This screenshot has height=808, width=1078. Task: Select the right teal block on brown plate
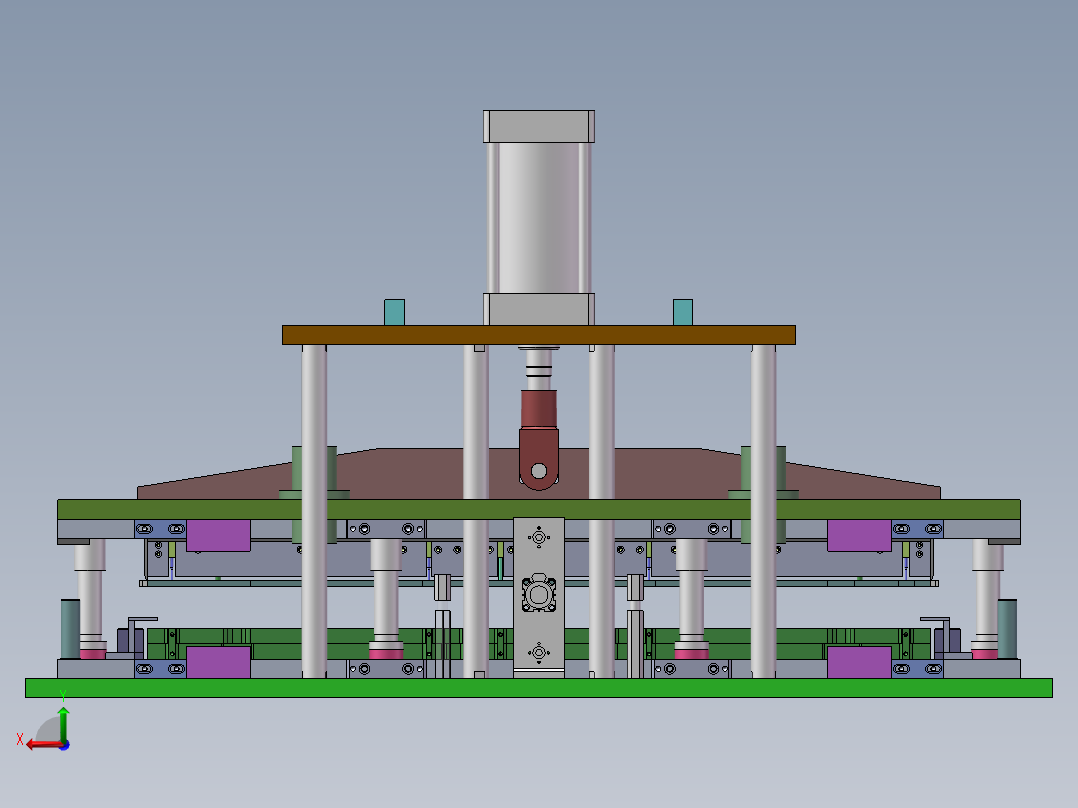tap(683, 312)
